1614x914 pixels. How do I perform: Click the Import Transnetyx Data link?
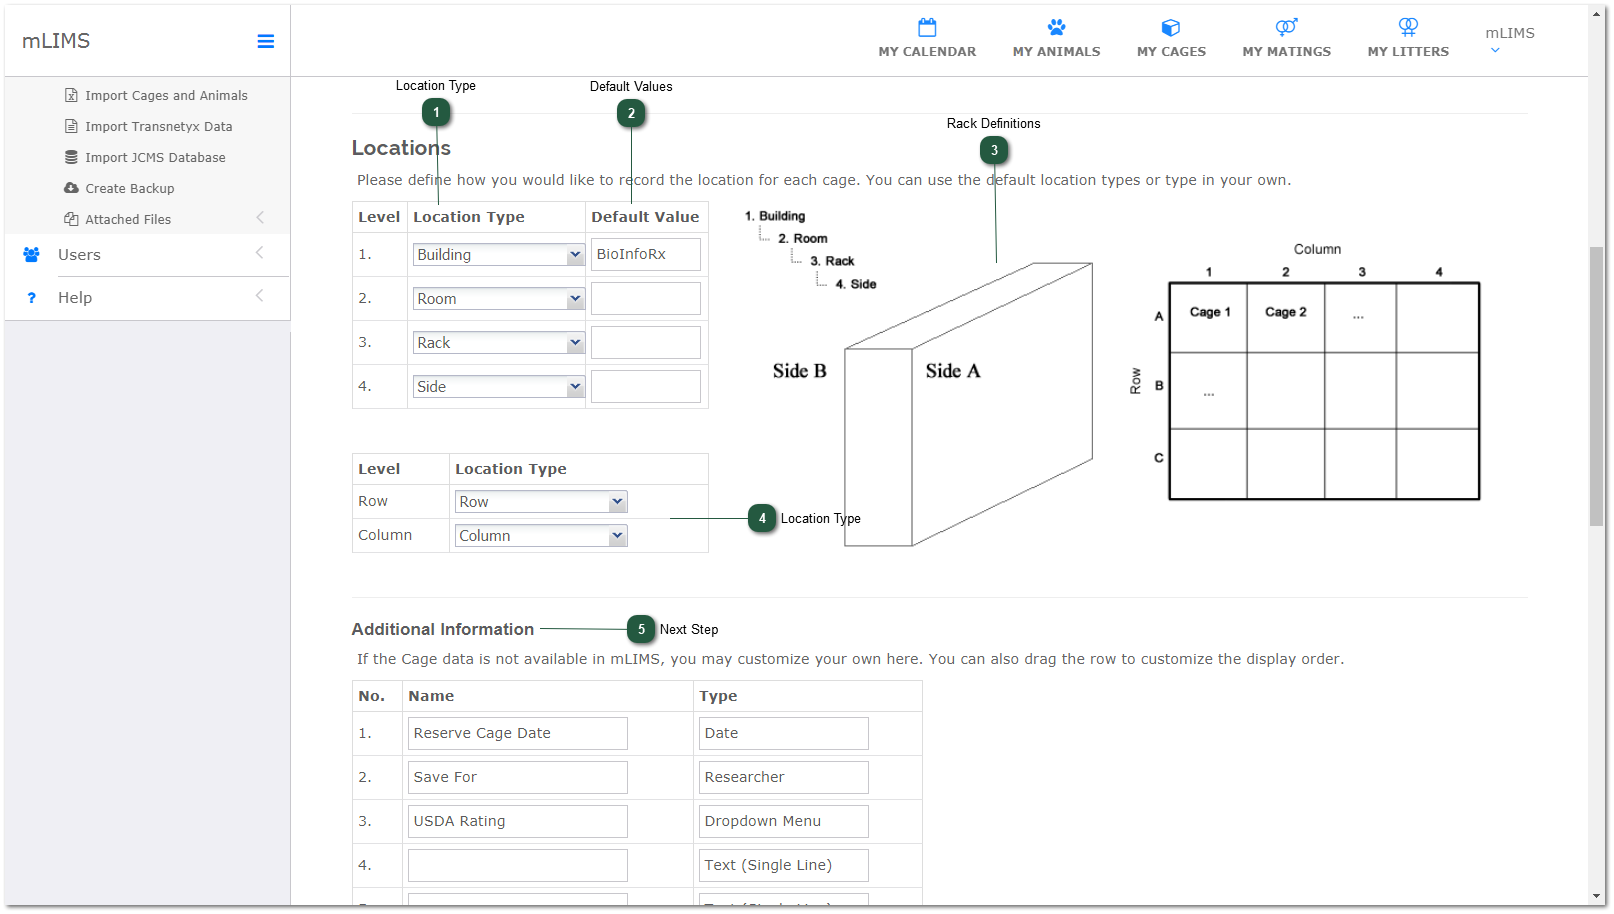tap(158, 127)
